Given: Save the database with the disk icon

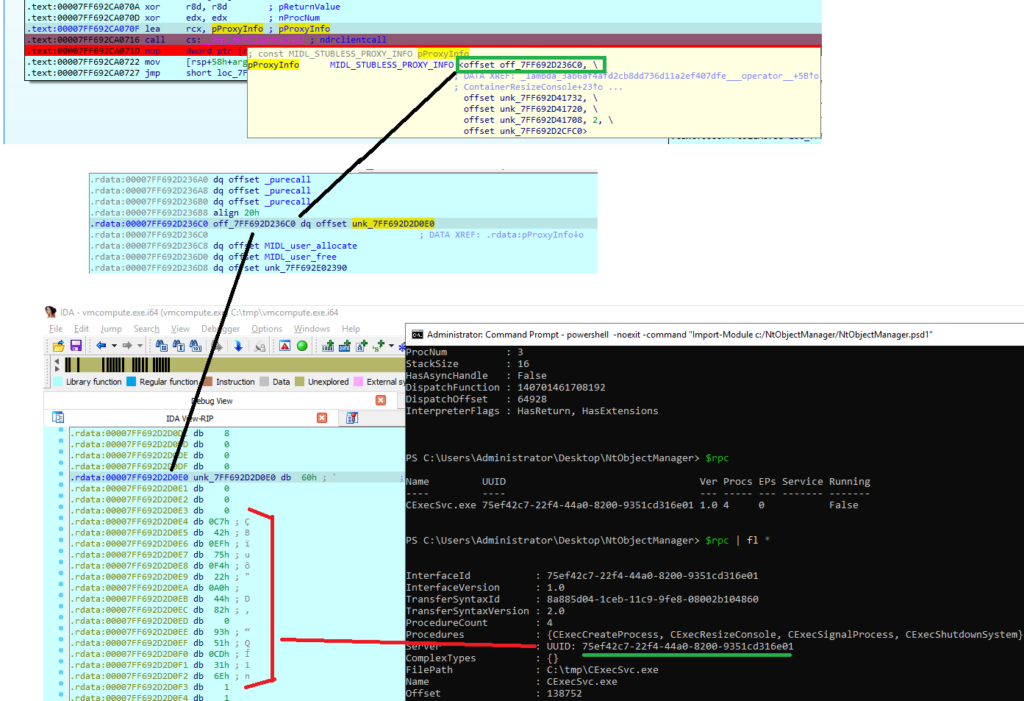Looking at the screenshot, I should 78,345.
